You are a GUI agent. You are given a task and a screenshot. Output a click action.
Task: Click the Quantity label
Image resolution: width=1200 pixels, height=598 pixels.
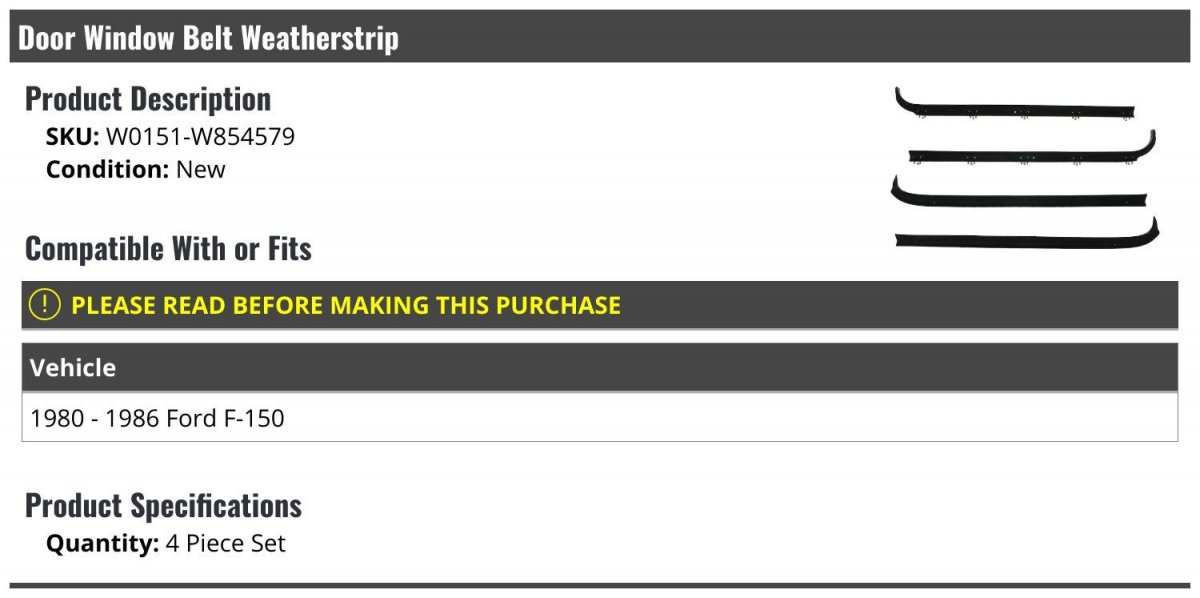(102, 544)
